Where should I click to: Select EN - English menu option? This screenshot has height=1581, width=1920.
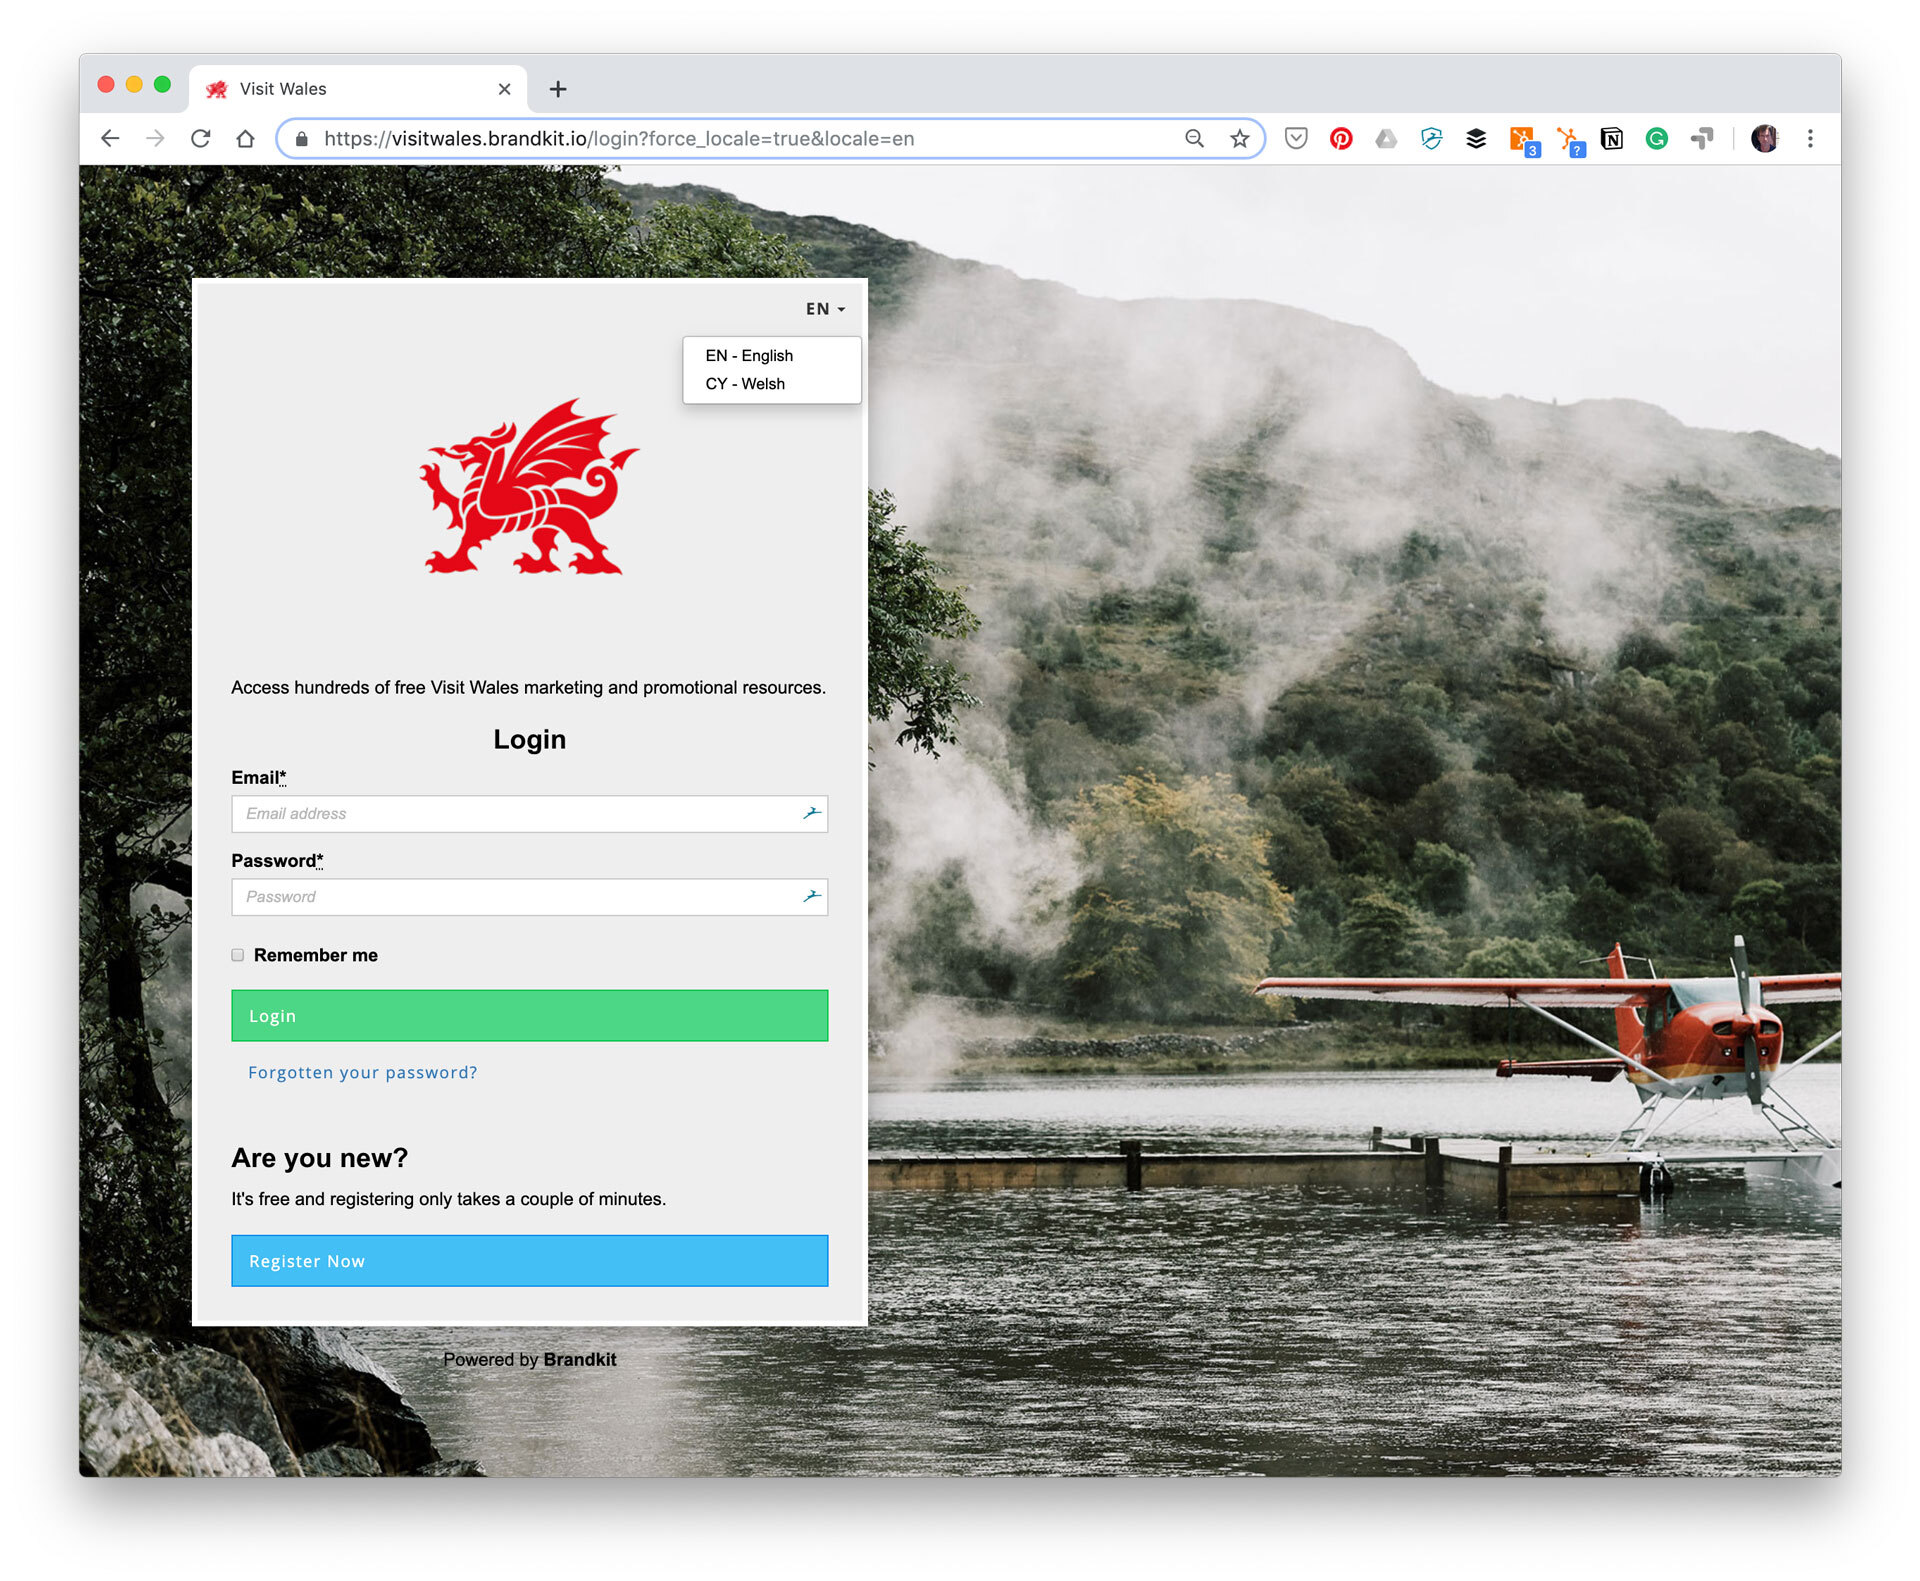[x=749, y=356]
